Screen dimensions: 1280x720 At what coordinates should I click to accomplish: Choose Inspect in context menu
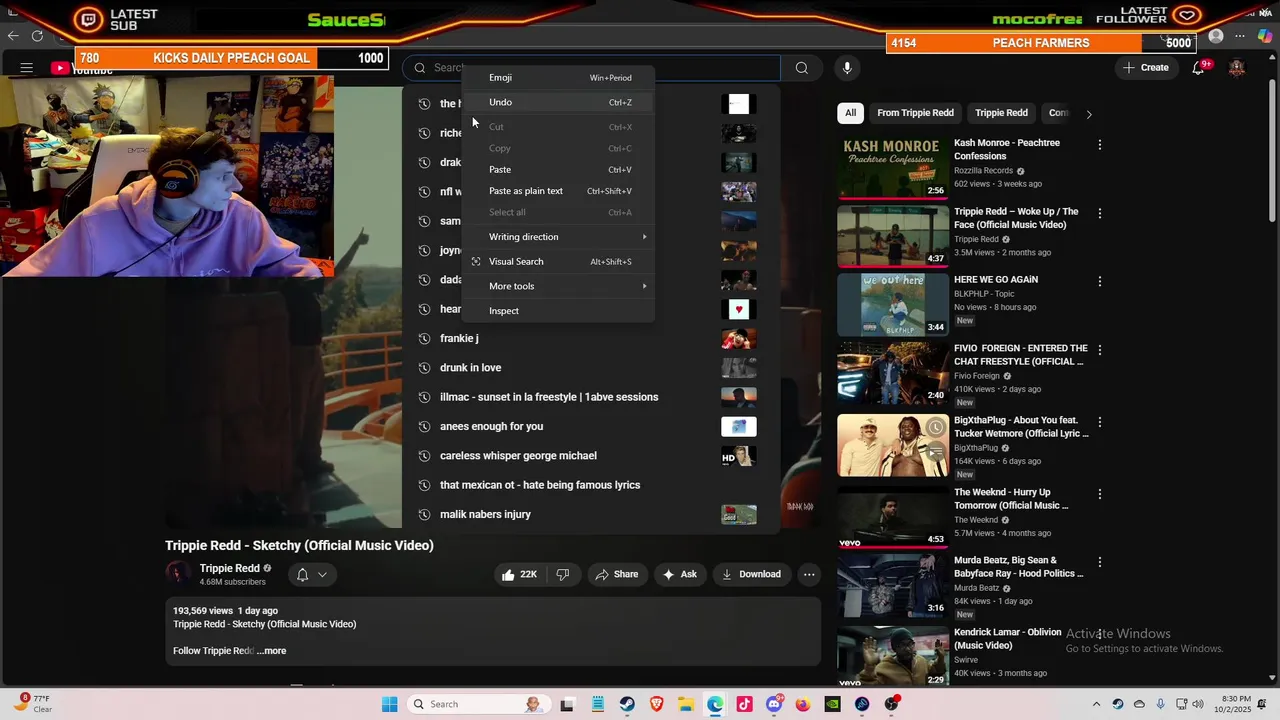pos(559,311)
